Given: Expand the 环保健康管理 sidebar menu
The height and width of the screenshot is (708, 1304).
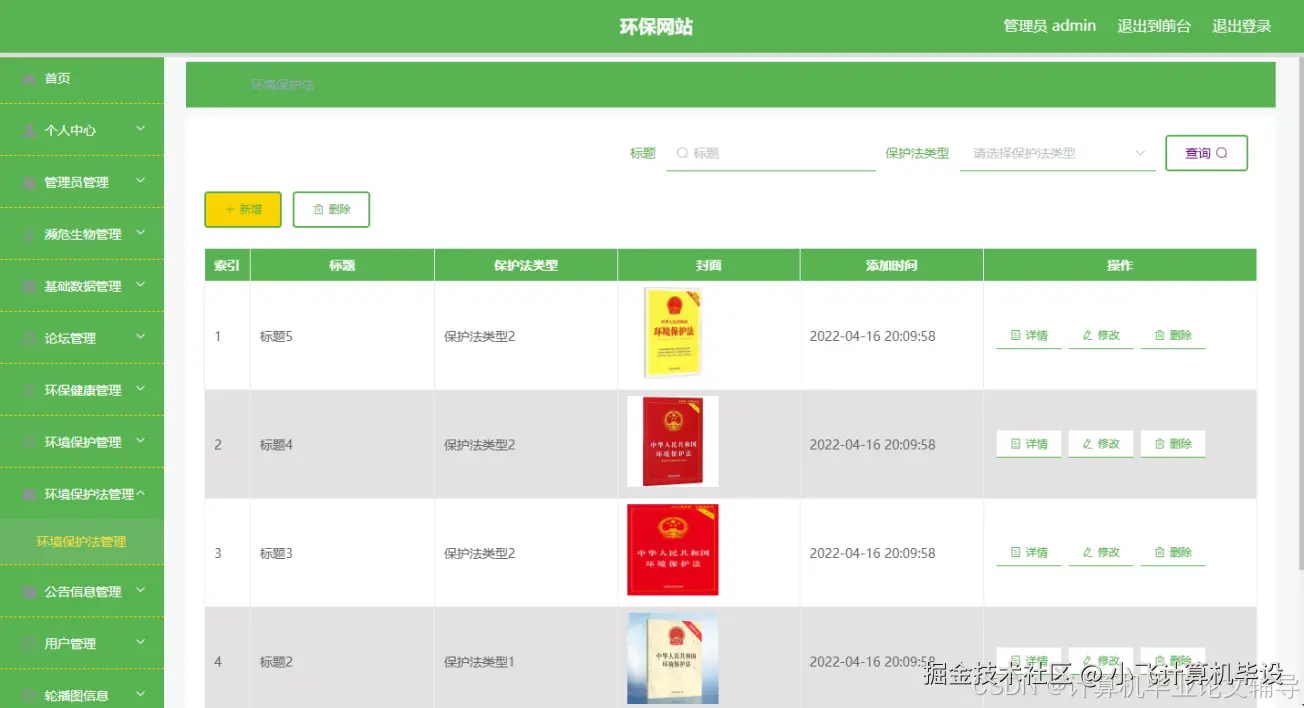Looking at the screenshot, I should (x=82, y=390).
